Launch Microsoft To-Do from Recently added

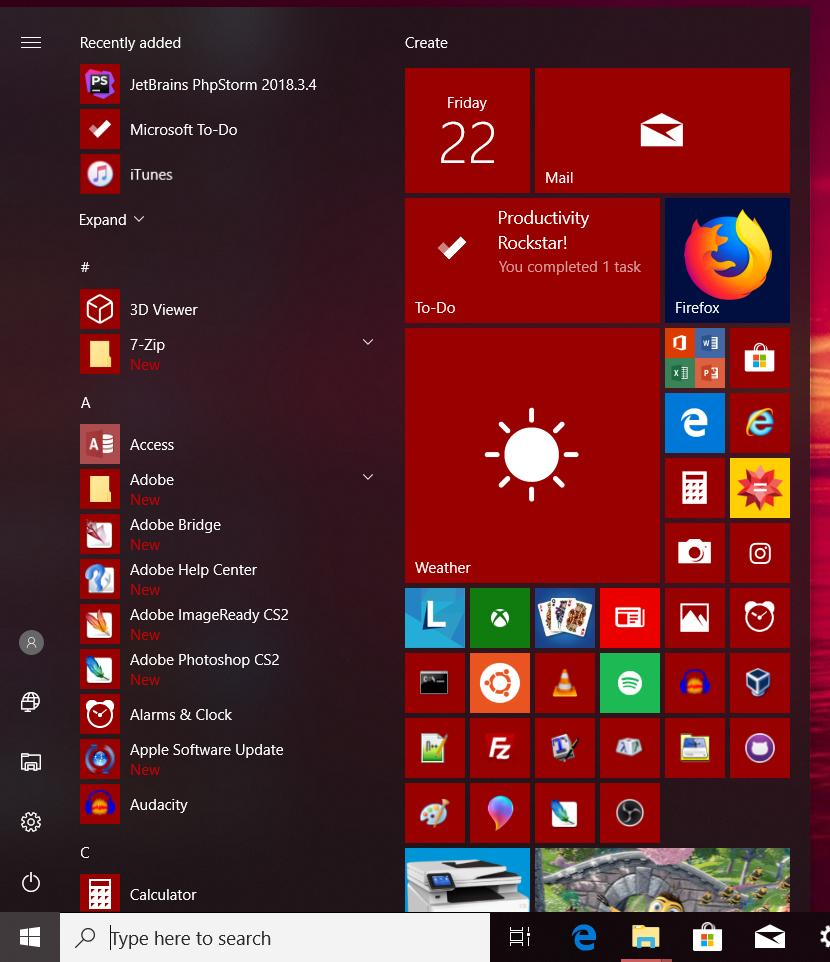[x=227, y=129]
